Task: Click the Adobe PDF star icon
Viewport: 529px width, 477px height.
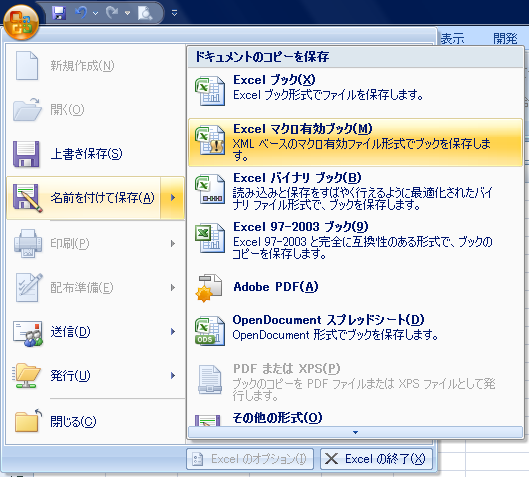Action: click(x=209, y=287)
